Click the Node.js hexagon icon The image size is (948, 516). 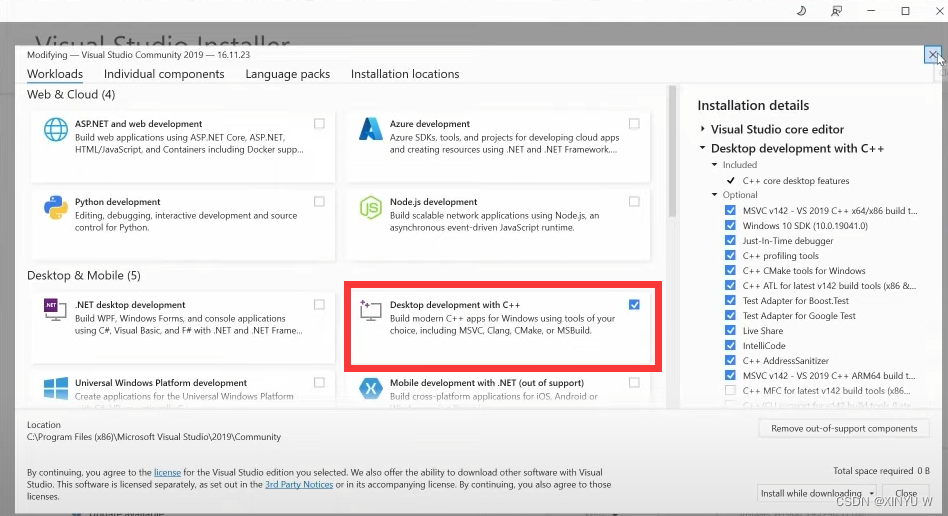click(x=371, y=207)
